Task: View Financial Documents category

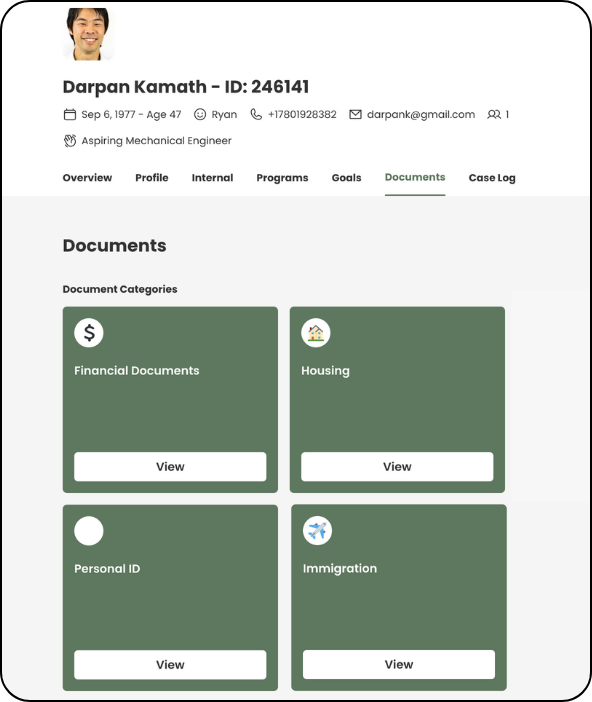Action: click(170, 467)
